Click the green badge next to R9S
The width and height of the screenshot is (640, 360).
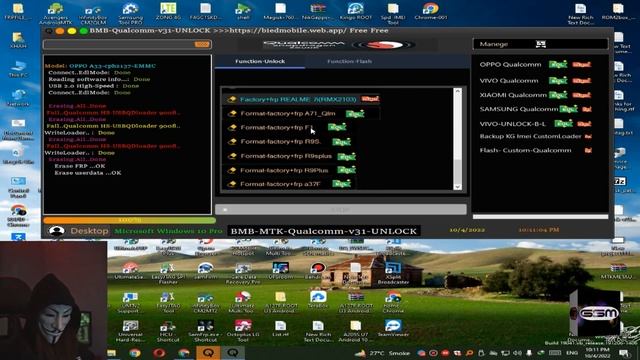(341, 142)
